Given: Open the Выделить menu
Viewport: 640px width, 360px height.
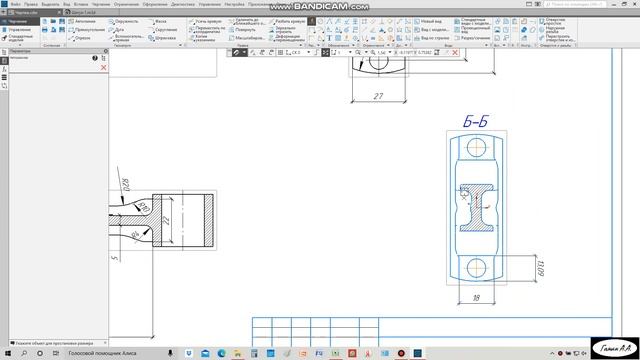Looking at the screenshot, I should (50, 4).
